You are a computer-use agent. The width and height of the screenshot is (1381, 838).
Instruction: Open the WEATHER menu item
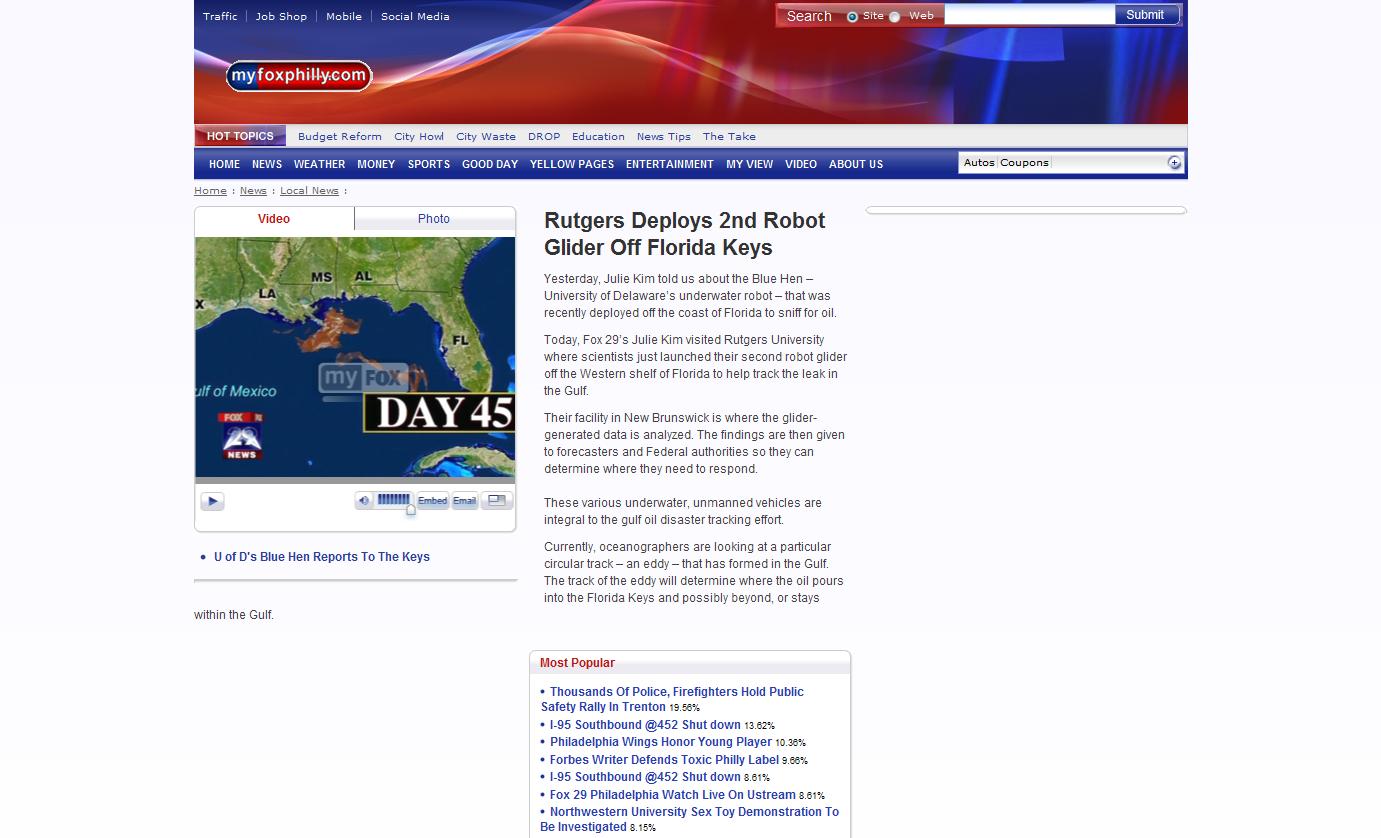(319, 164)
